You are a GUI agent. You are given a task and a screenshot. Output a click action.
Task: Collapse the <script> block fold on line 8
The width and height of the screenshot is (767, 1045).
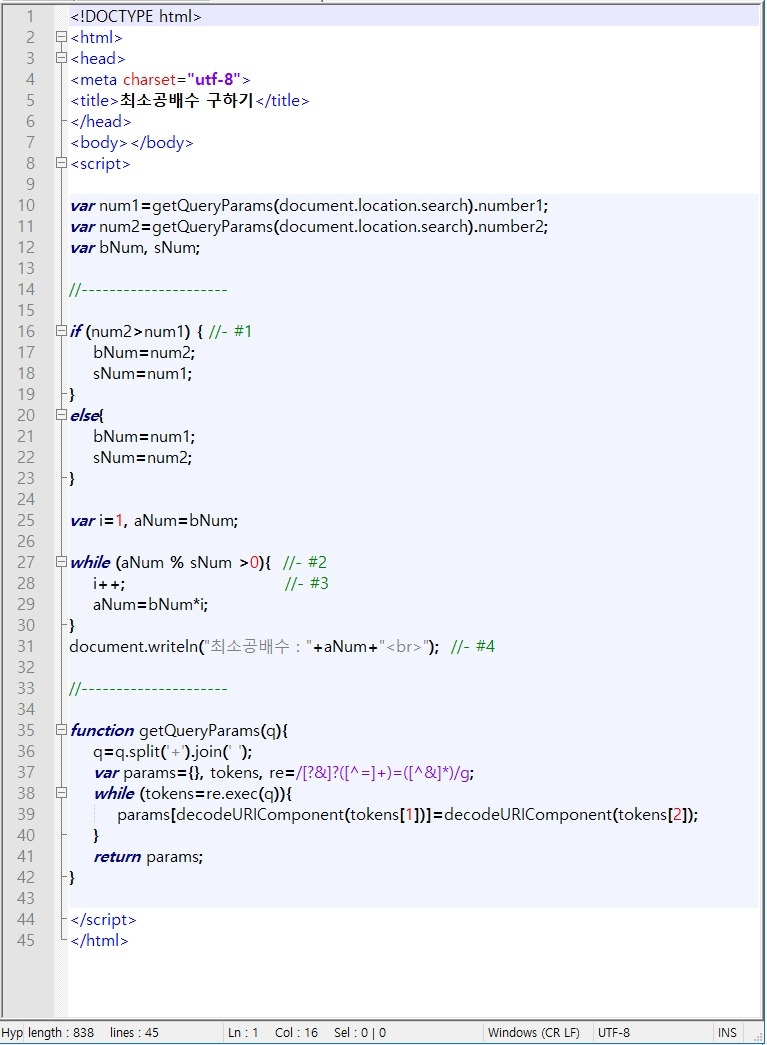pyautogui.click(x=61, y=163)
